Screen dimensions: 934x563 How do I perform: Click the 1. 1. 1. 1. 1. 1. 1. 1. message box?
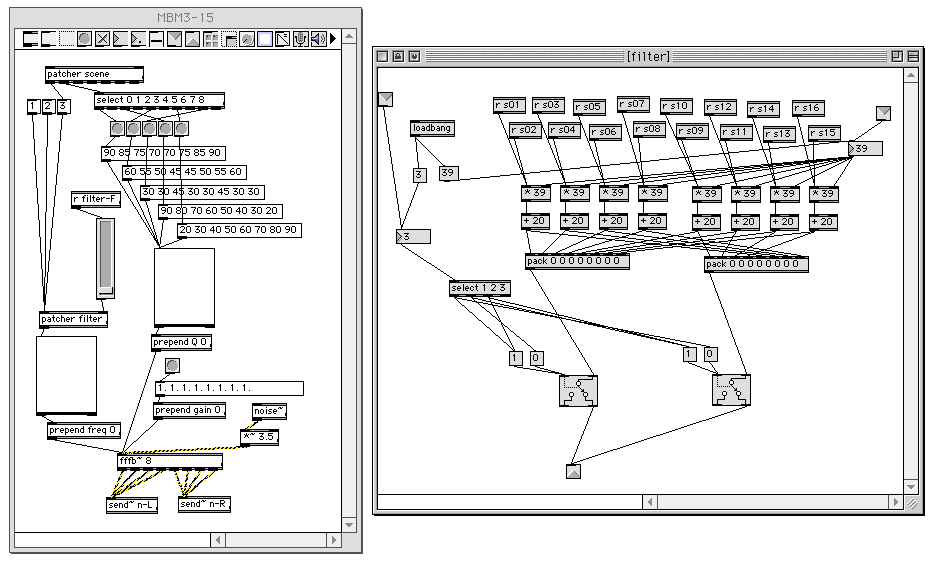229,388
